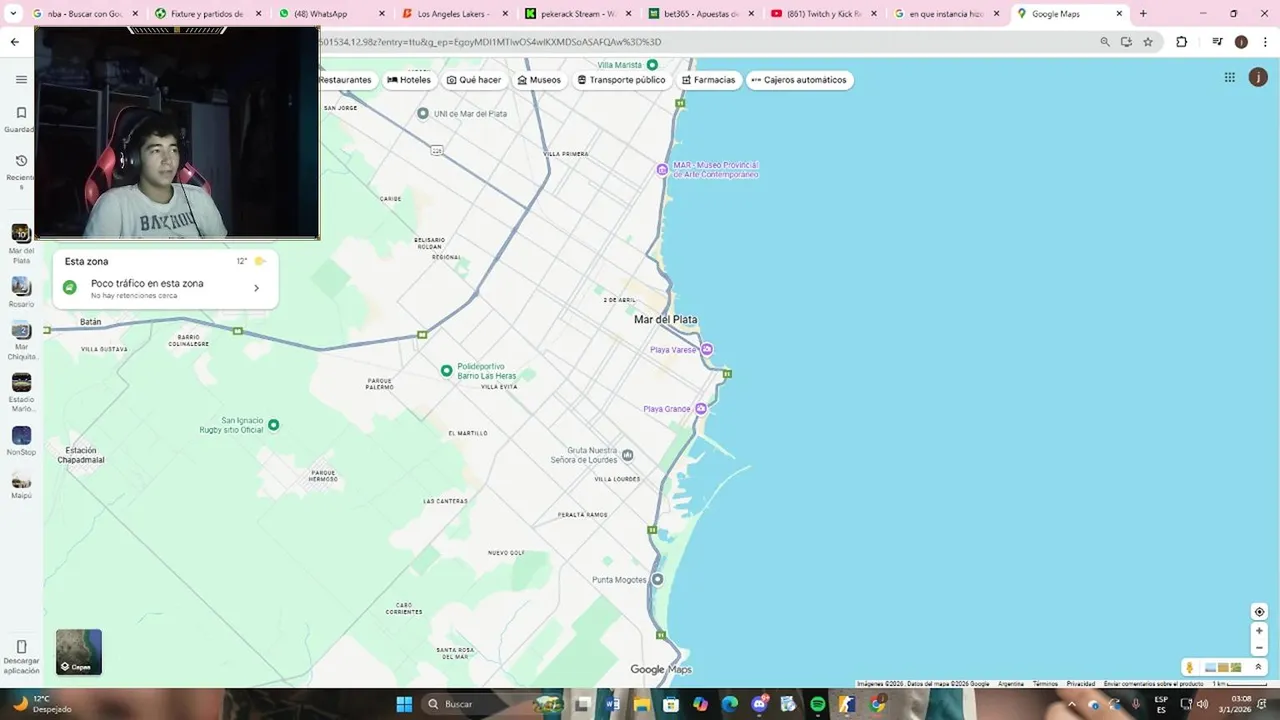1280x720 pixels.
Task: Open a new browser tab
Action: [1143, 14]
